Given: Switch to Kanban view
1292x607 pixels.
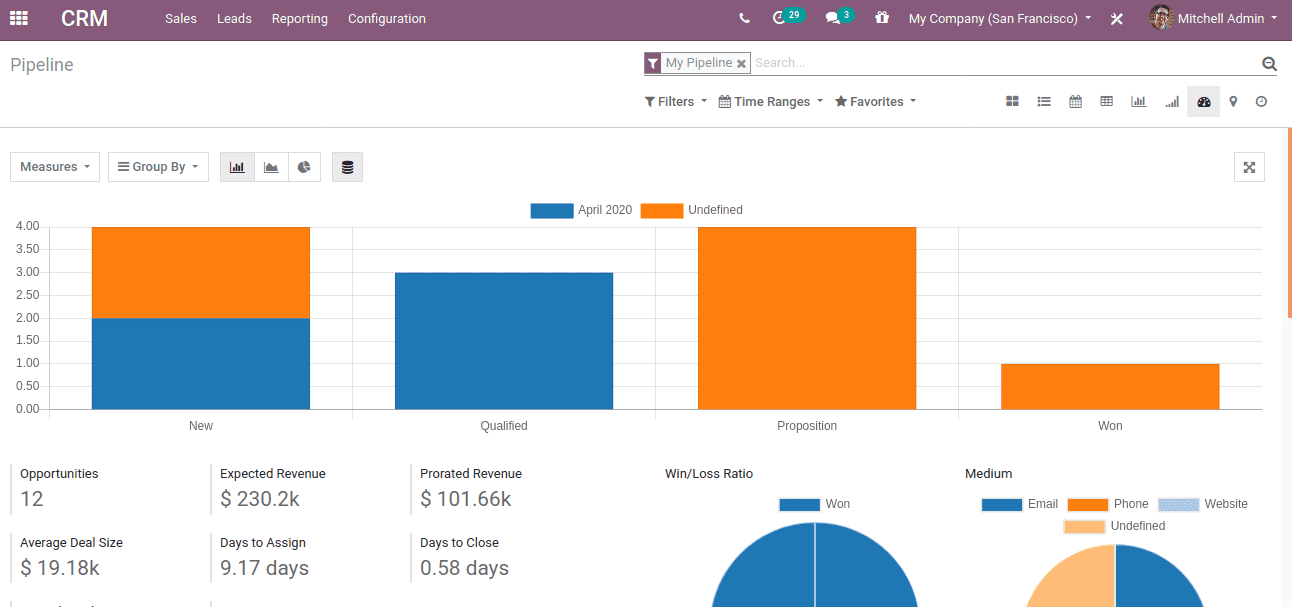Looking at the screenshot, I should pos(1012,101).
